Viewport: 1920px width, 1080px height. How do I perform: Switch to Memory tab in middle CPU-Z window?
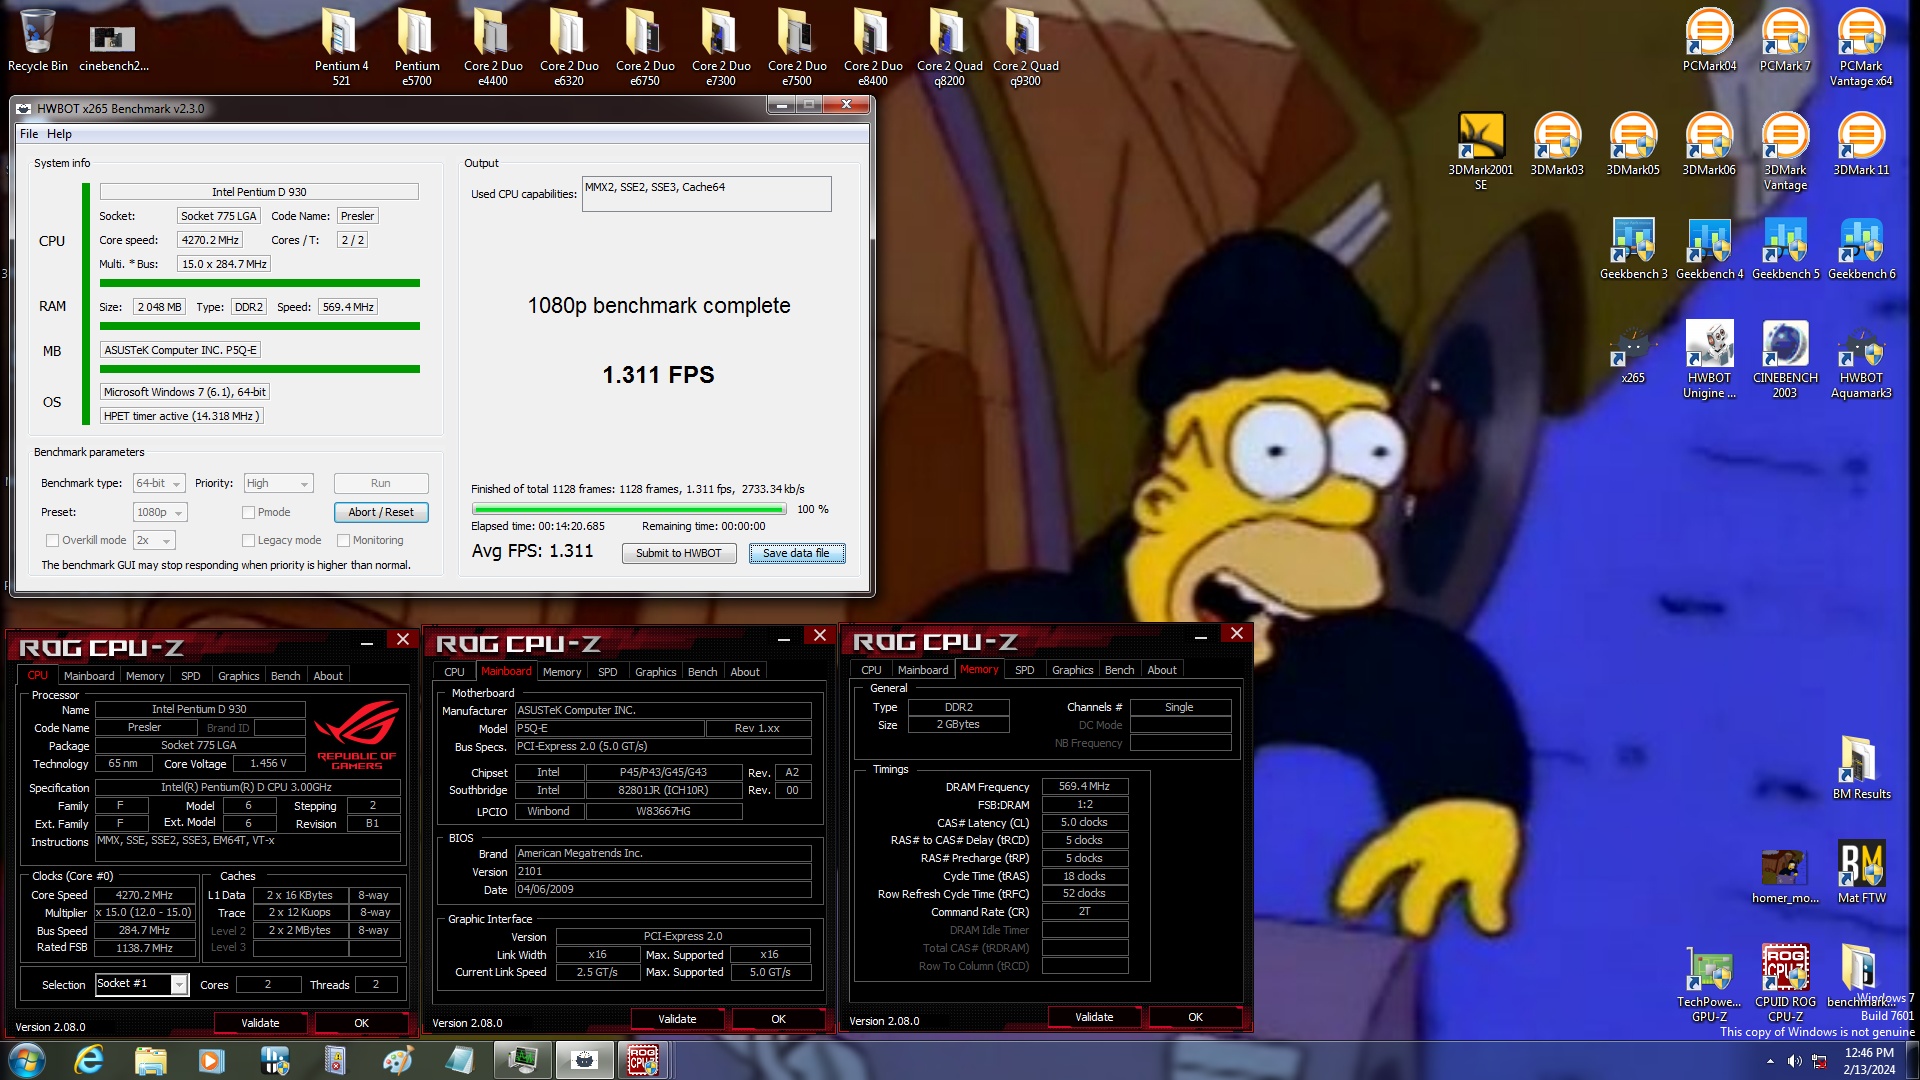tap(561, 672)
